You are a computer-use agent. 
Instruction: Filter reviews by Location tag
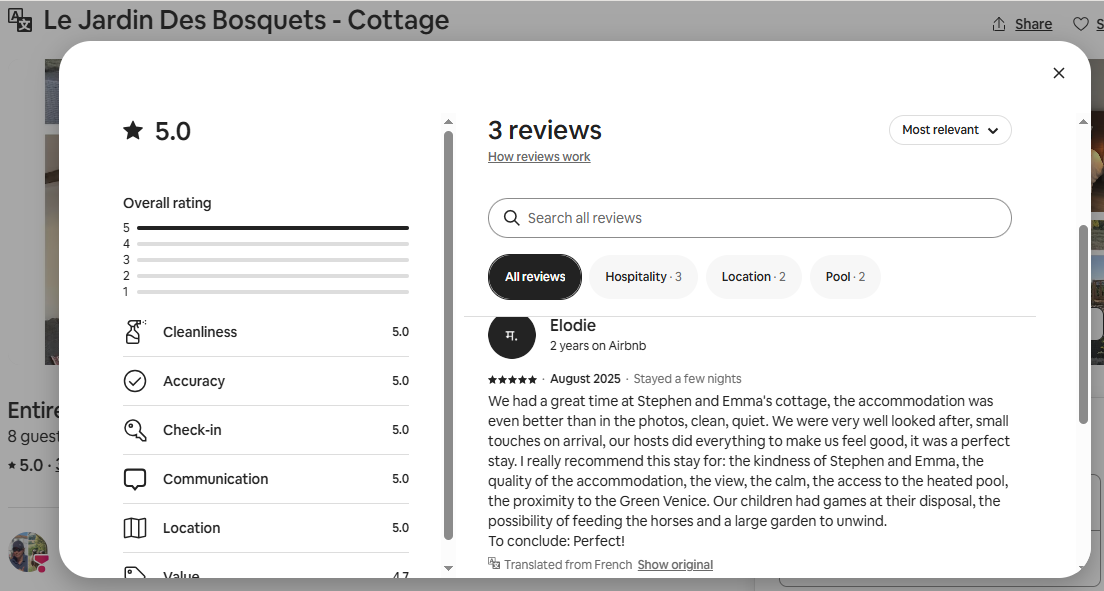click(x=753, y=277)
